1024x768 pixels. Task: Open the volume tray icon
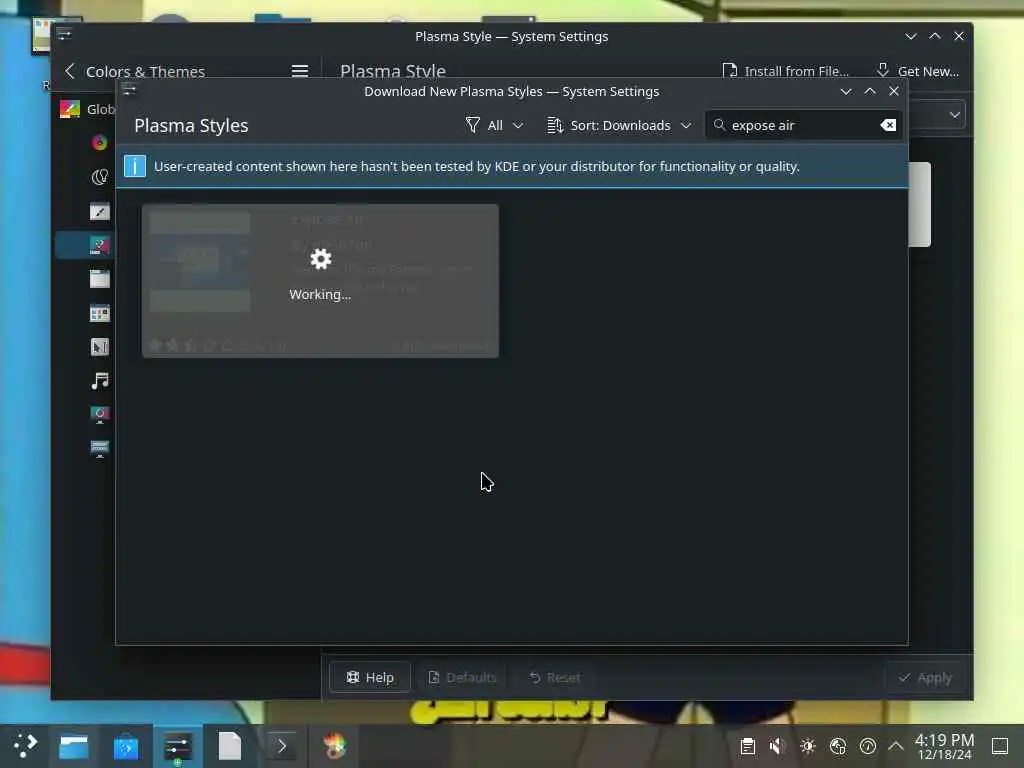coord(777,746)
